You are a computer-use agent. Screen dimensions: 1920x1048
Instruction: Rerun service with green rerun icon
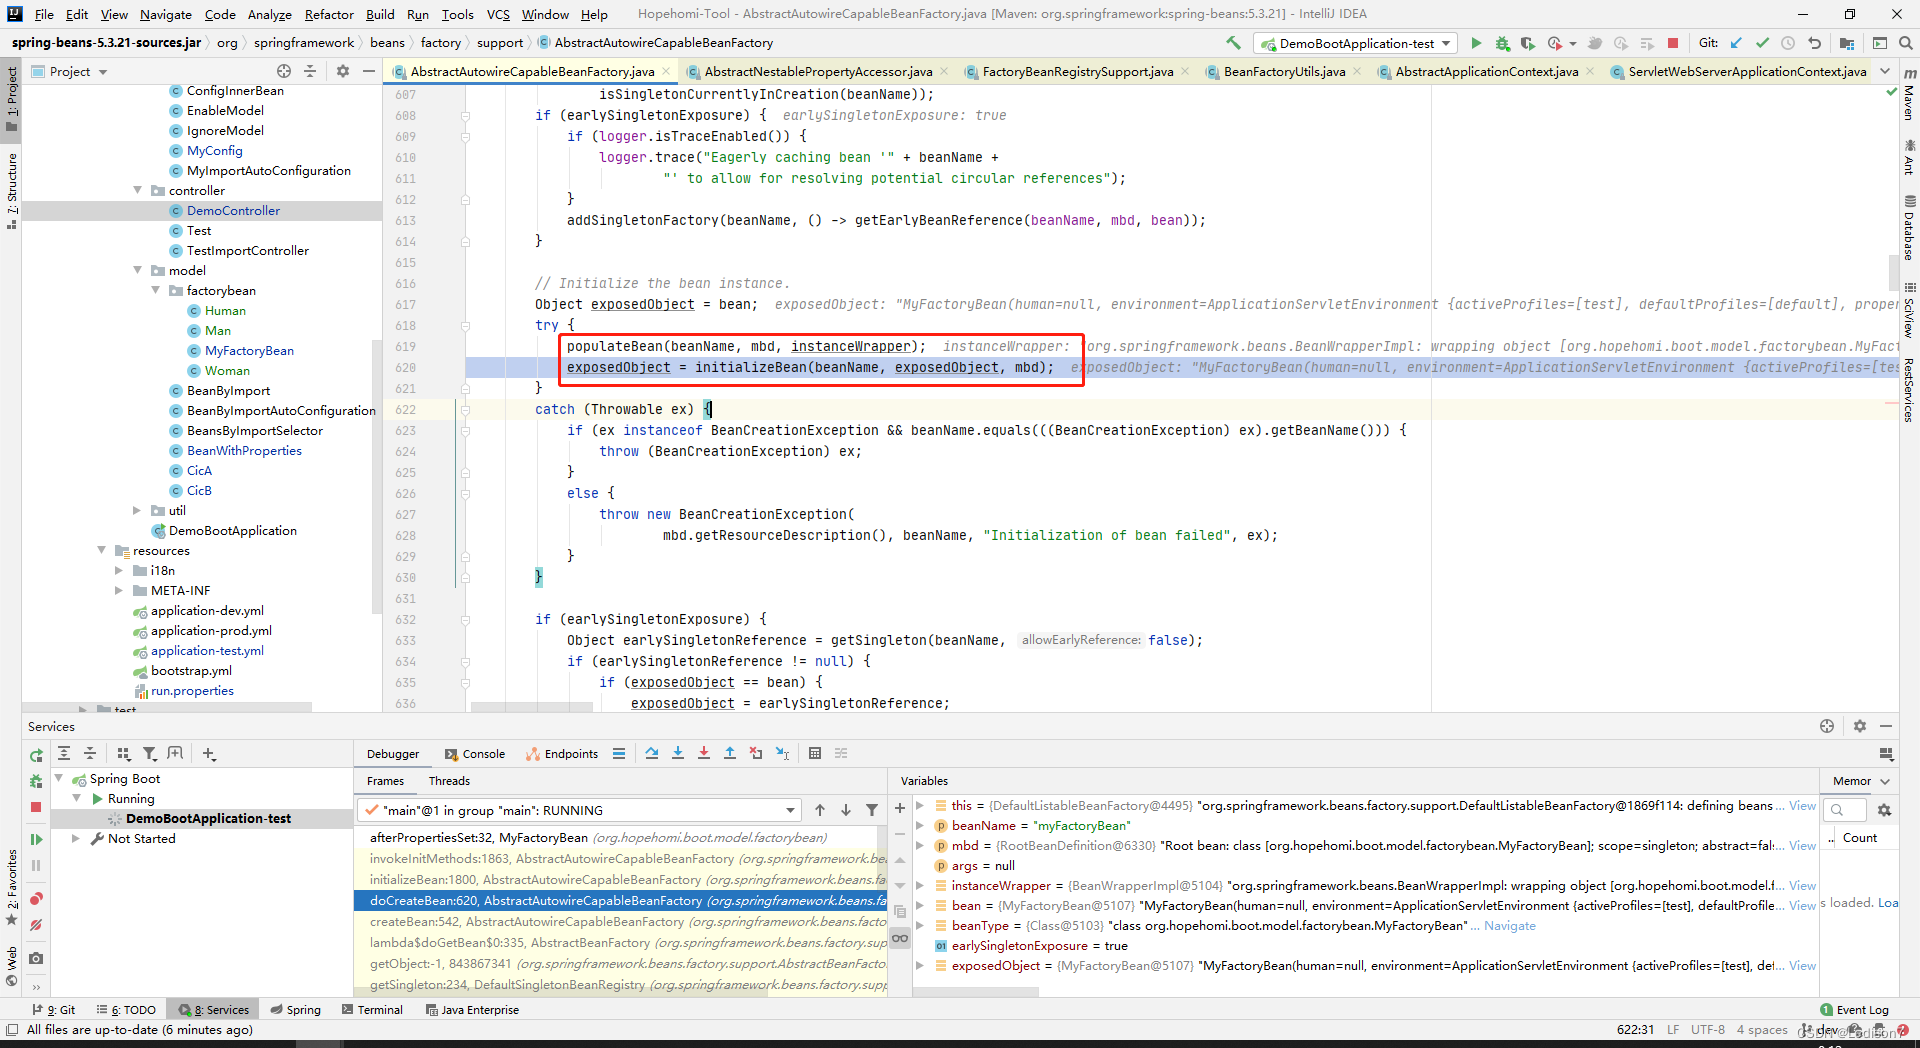(x=36, y=756)
